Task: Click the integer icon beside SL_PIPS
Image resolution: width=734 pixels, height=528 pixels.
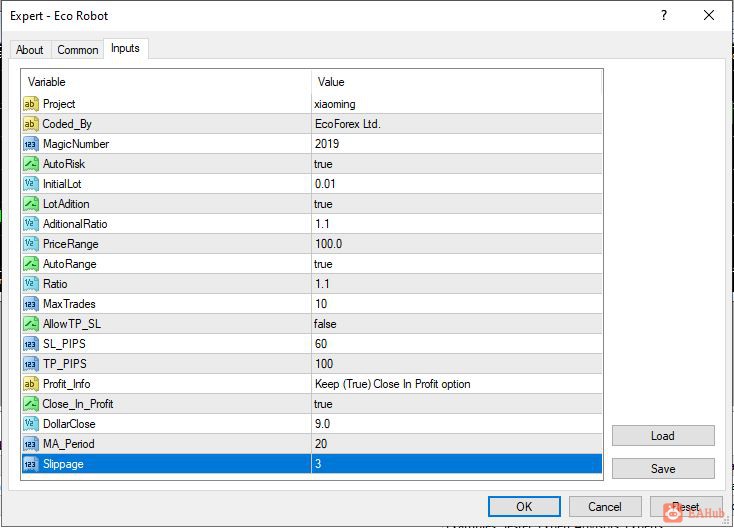Action: tap(30, 344)
